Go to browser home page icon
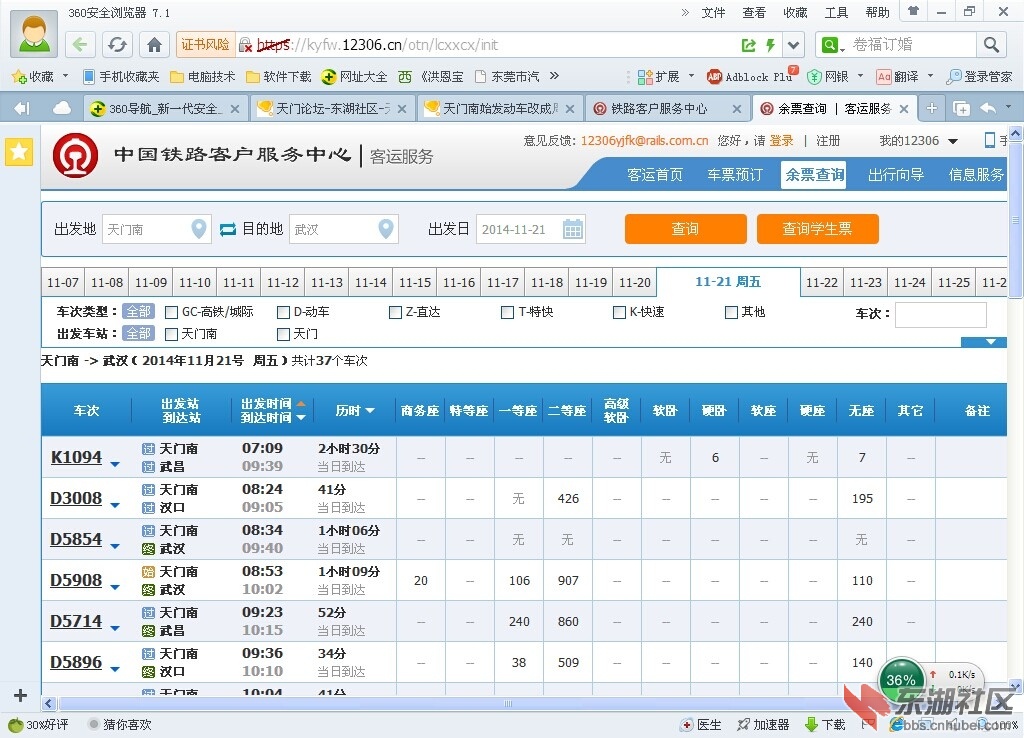The width and height of the screenshot is (1024, 738). coord(154,45)
